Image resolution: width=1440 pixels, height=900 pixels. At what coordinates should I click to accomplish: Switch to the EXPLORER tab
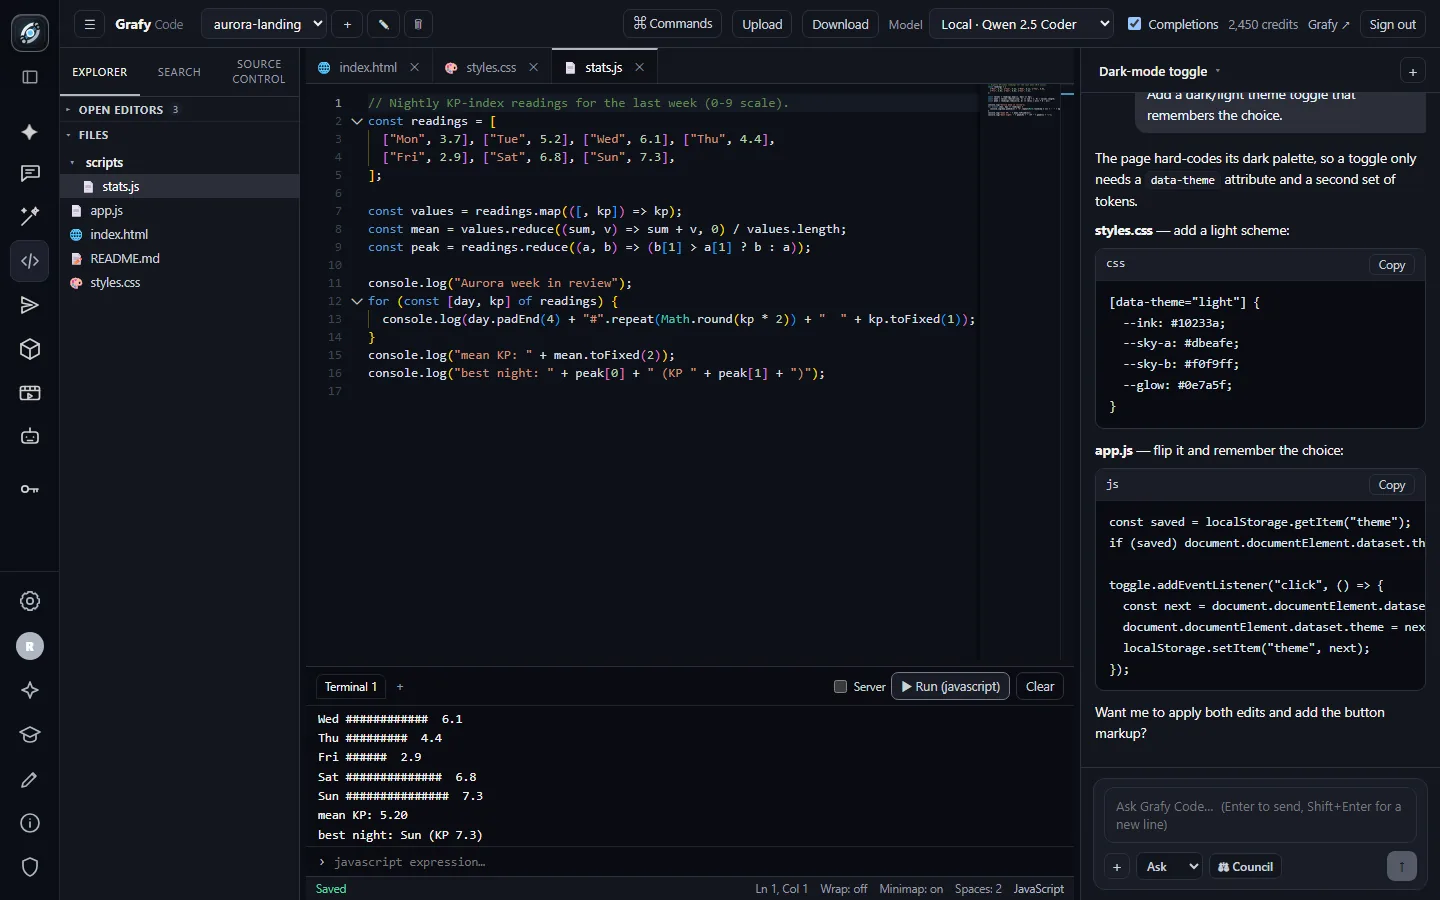(100, 72)
